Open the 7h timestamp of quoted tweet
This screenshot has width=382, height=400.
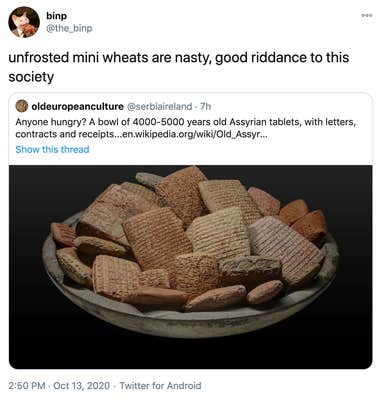[x=206, y=106]
